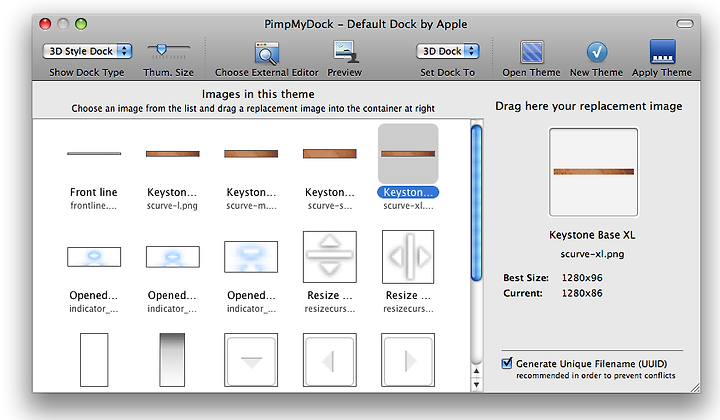720x420 pixels.
Task: Select the left arrow button image
Action: coord(330,360)
